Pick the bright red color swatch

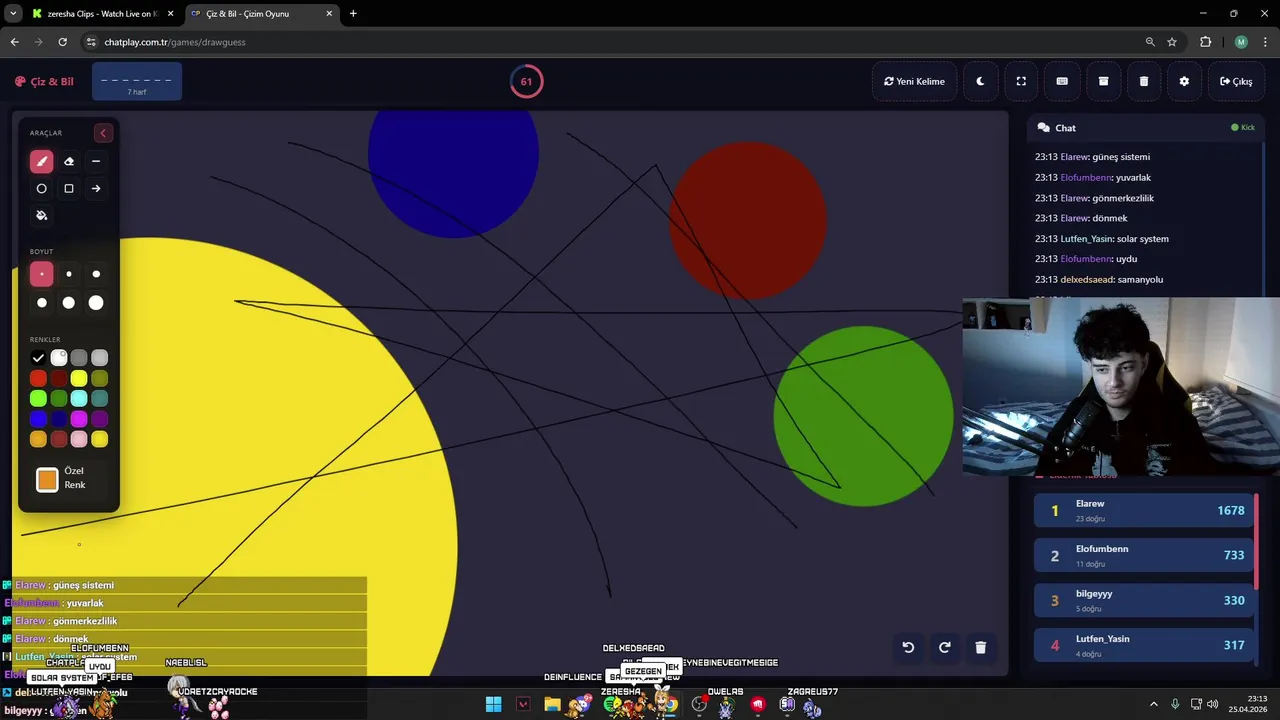(38, 378)
